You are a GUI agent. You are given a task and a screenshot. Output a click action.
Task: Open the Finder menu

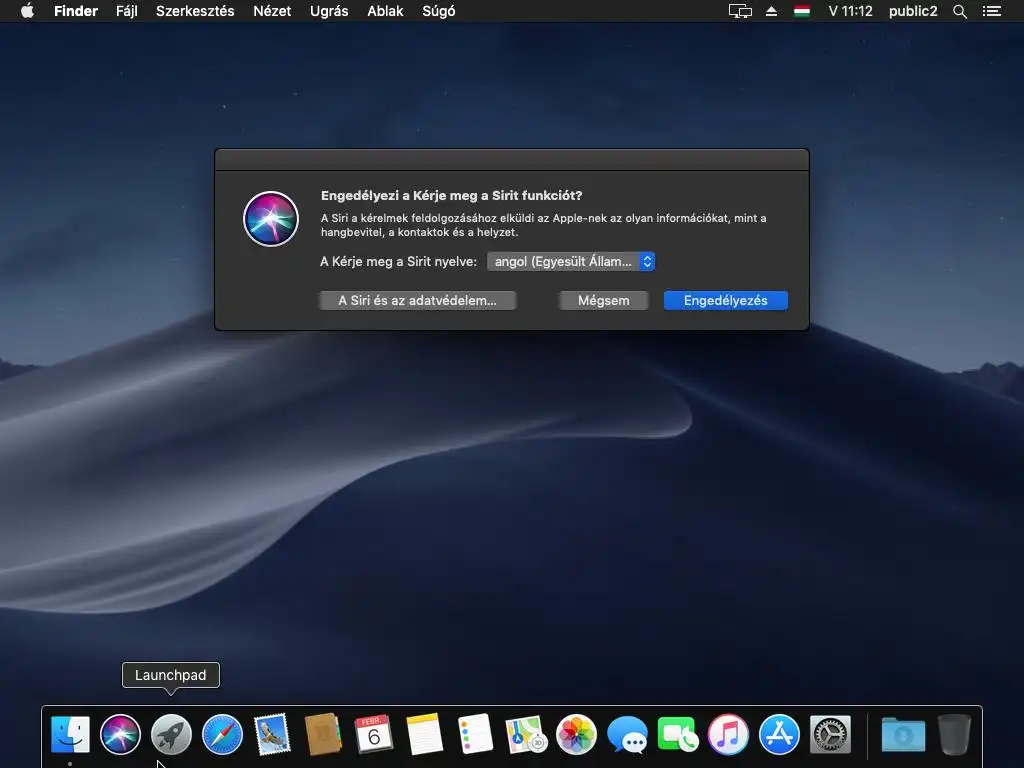(x=76, y=11)
